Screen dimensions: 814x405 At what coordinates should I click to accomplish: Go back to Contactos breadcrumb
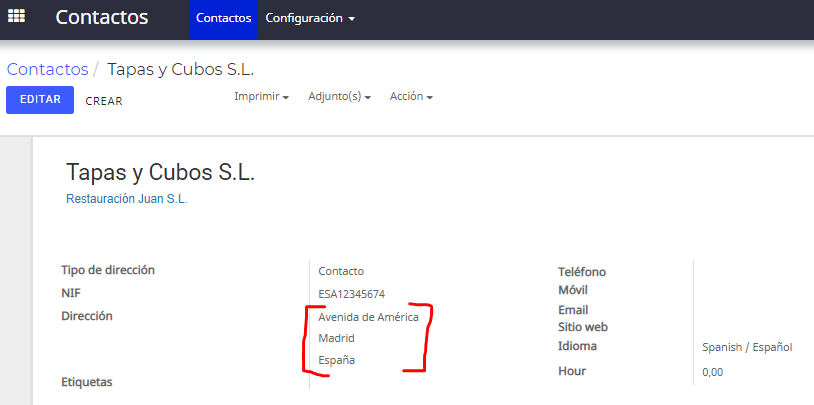pos(47,69)
